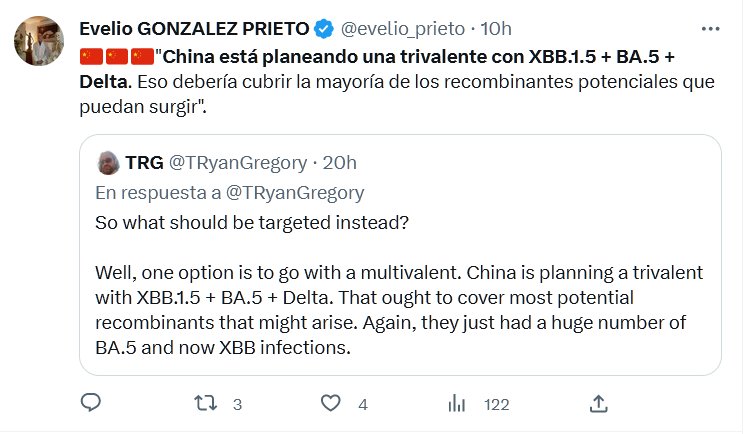Click the like count of 4

[x=363, y=405]
